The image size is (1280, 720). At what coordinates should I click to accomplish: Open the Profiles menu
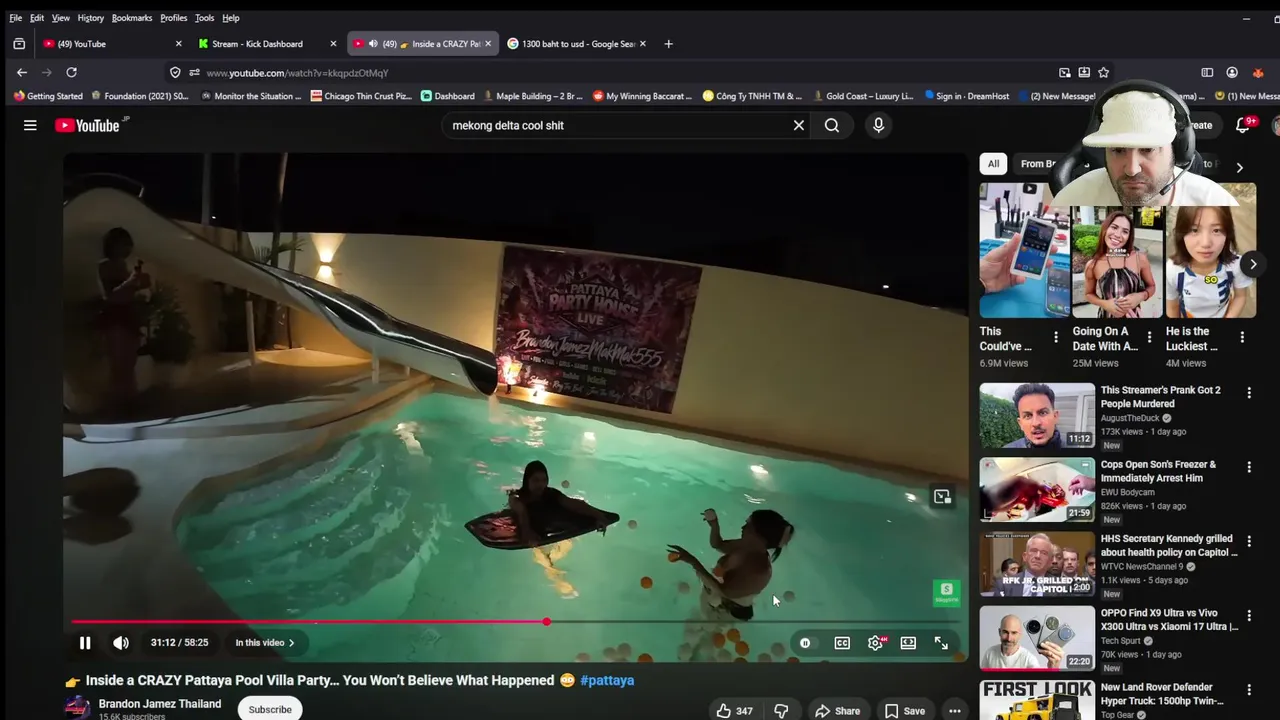tap(174, 18)
